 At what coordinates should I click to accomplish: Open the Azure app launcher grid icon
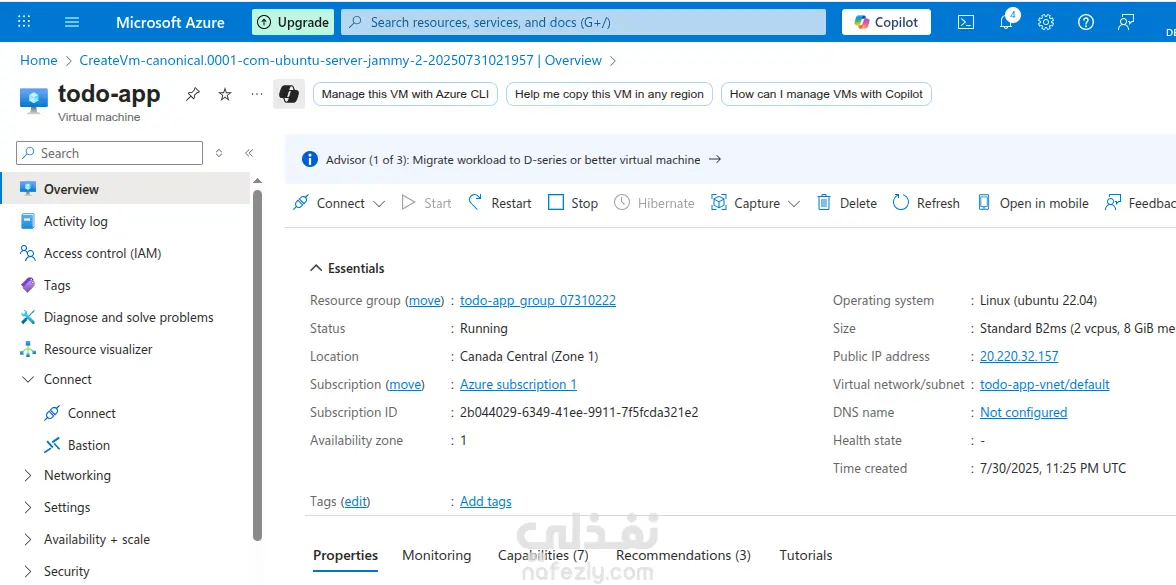tap(24, 22)
